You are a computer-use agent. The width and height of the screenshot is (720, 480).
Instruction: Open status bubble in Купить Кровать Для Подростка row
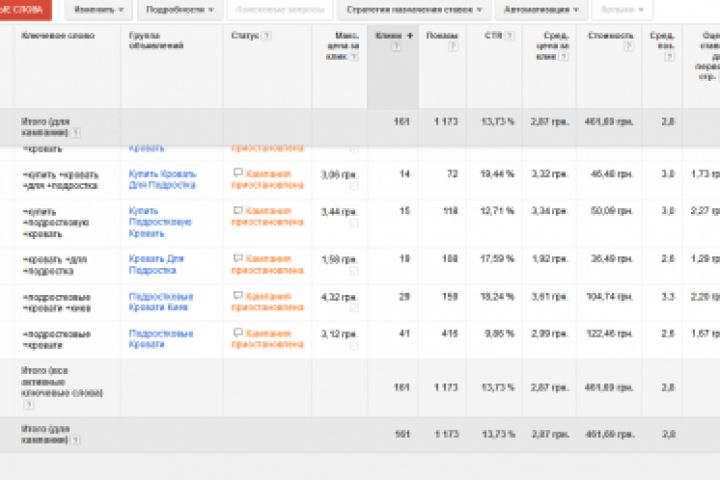pyautogui.click(x=238, y=173)
